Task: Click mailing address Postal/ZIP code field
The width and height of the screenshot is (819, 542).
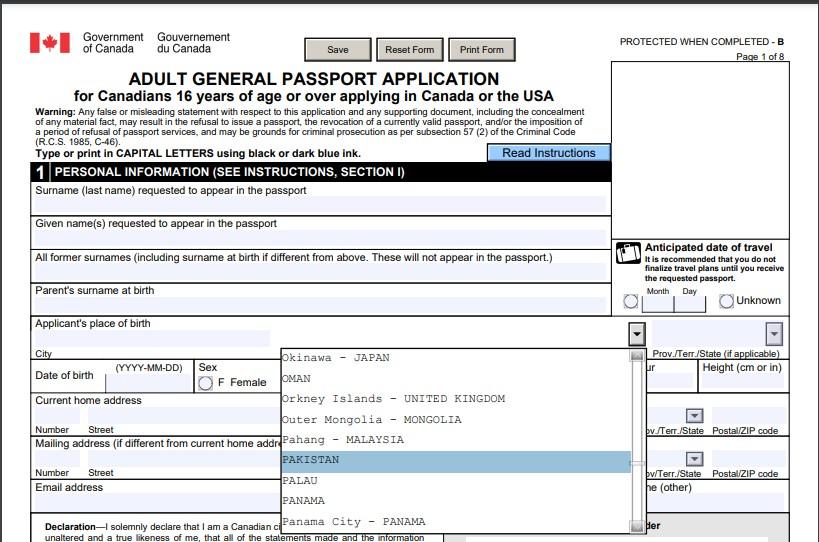Action: point(748,459)
